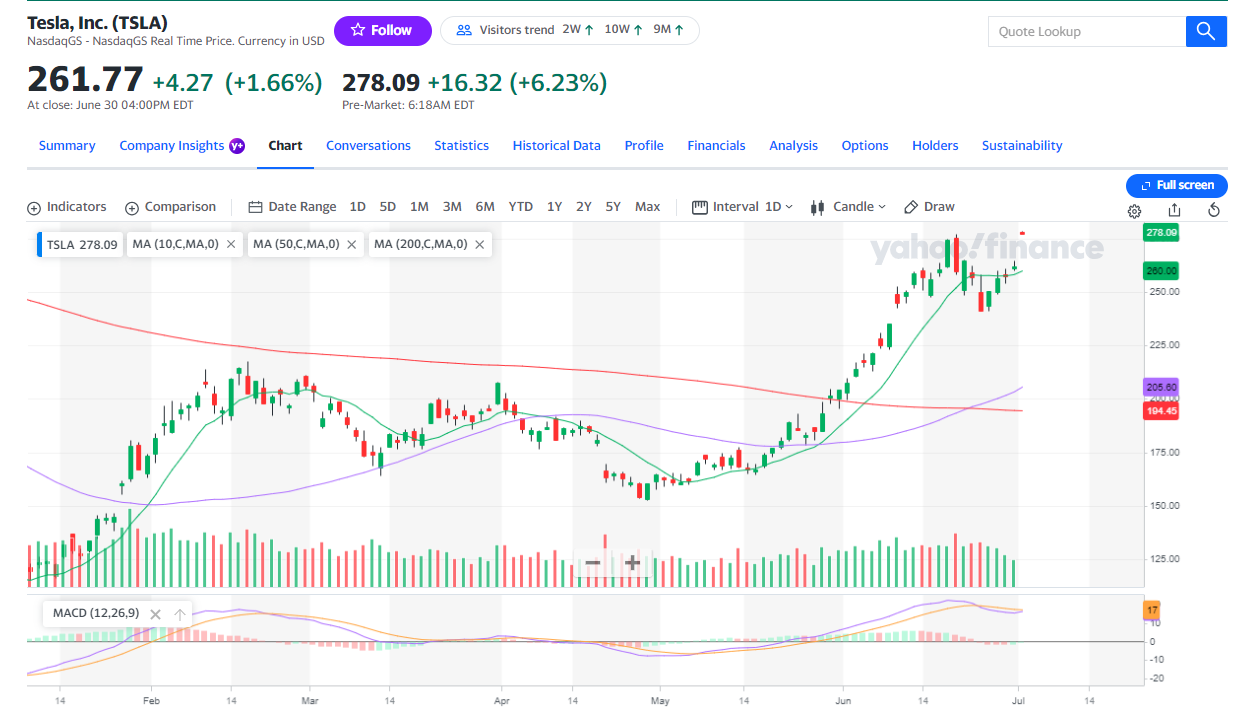
Task: View the Options tab
Action: click(x=865, y=146)
